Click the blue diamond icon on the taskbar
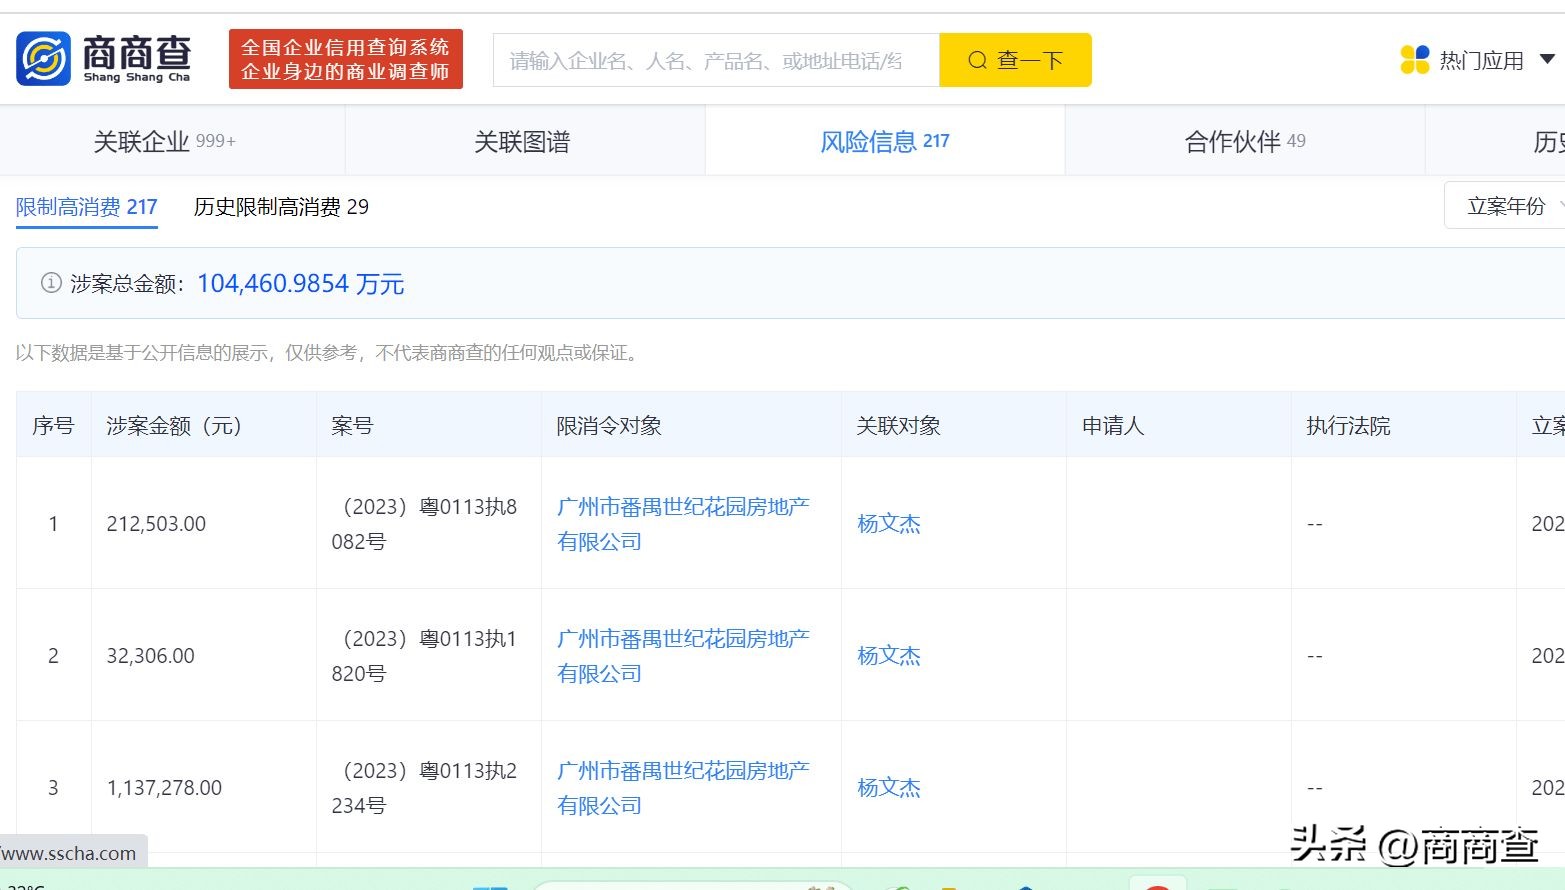This screenshot has width=1565, height=890. coord(1025,886)
